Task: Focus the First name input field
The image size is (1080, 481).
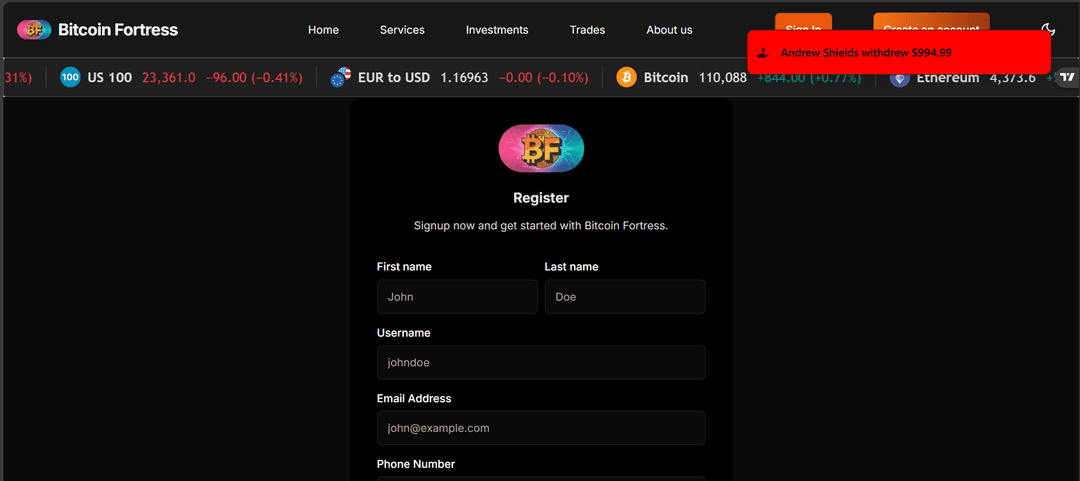Action: [x=457, y=297]
